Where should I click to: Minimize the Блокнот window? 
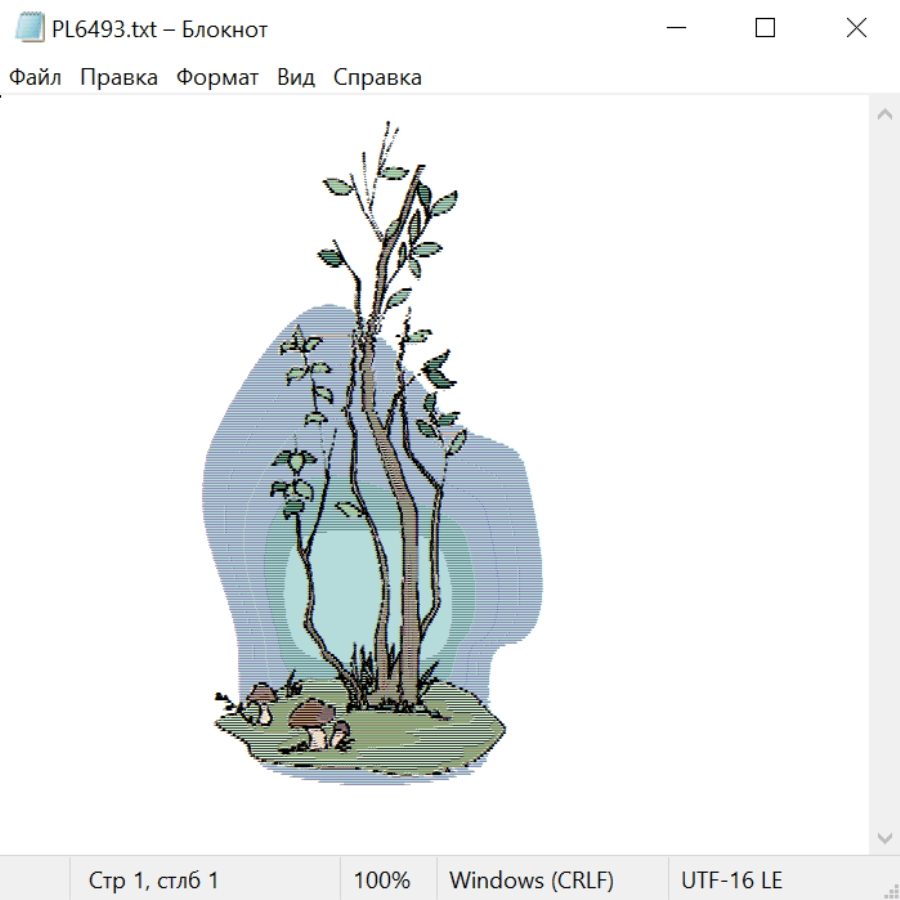click(x=676, y=28)
